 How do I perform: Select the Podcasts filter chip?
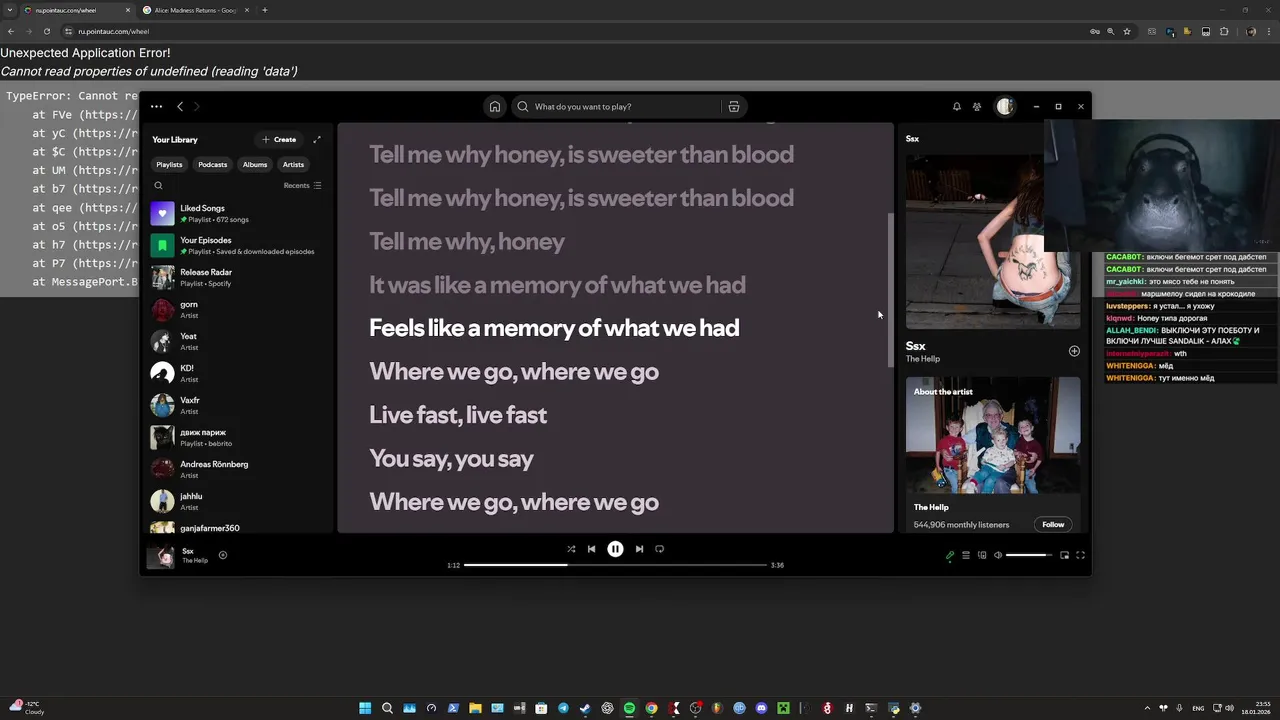(212, 164)
